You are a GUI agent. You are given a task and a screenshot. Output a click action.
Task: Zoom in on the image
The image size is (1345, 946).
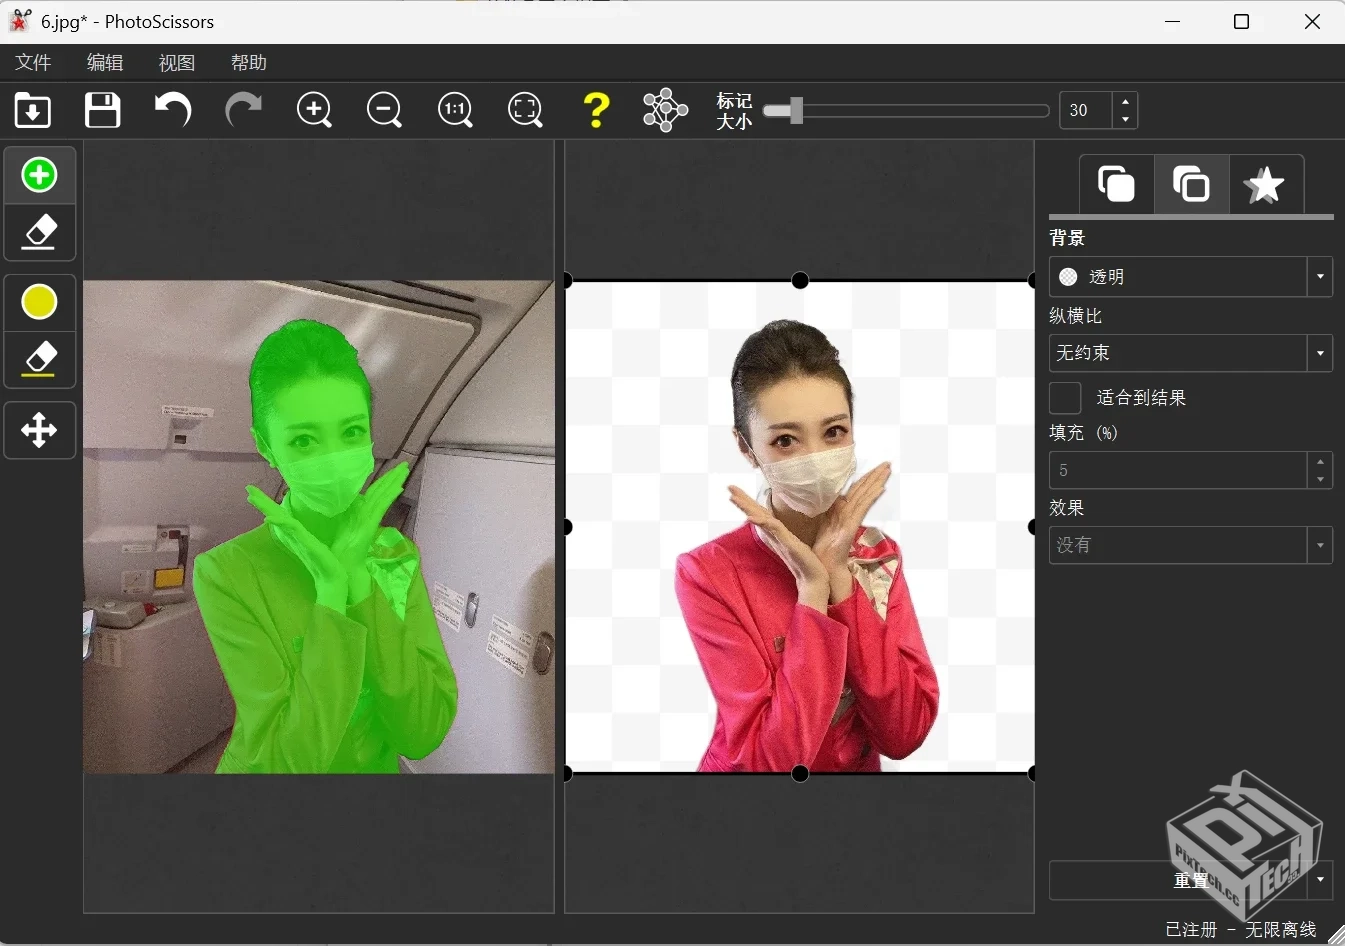tap(314, 110)
